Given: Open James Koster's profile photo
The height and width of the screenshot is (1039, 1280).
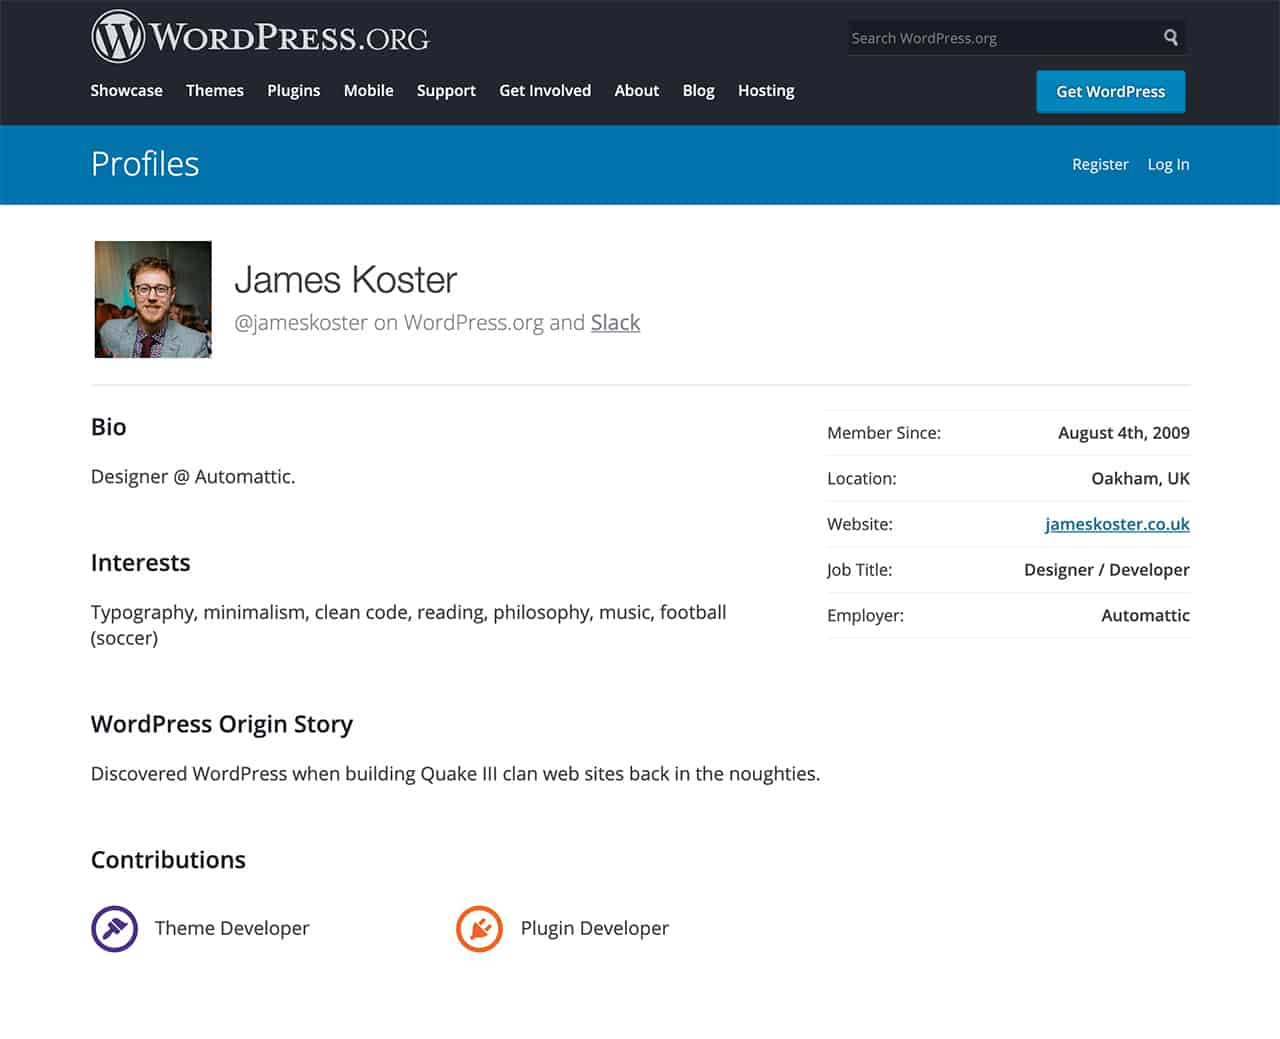Looking at the screenshot, I should (x=153, y=299).
